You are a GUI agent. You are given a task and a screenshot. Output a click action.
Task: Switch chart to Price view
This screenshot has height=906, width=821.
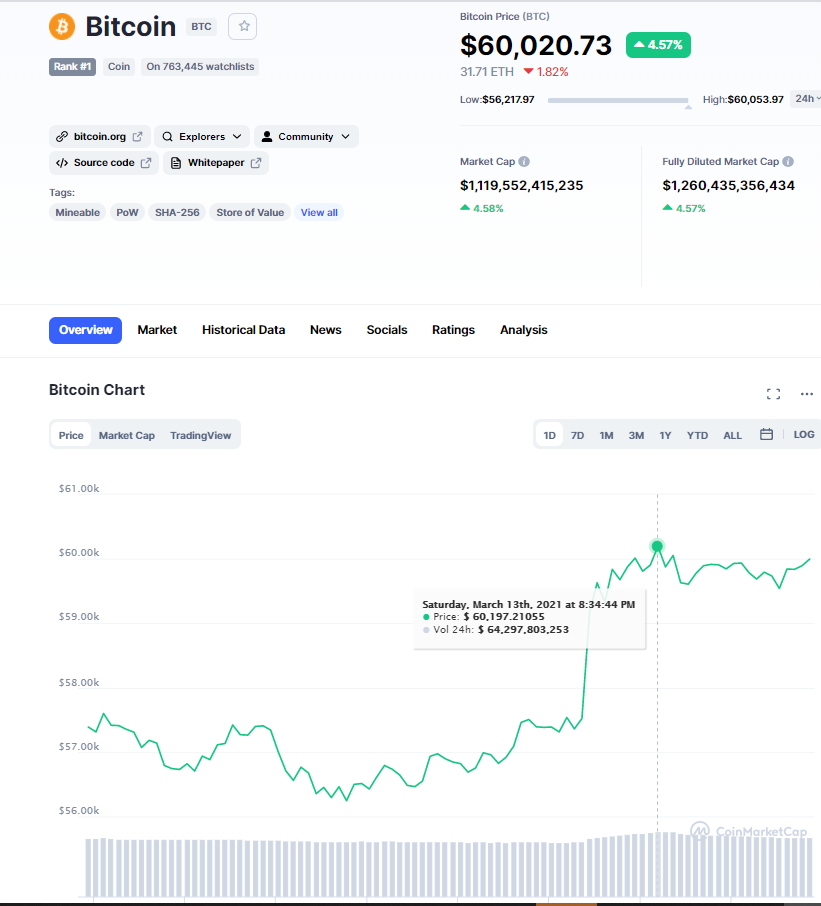[x=71, y=435]
